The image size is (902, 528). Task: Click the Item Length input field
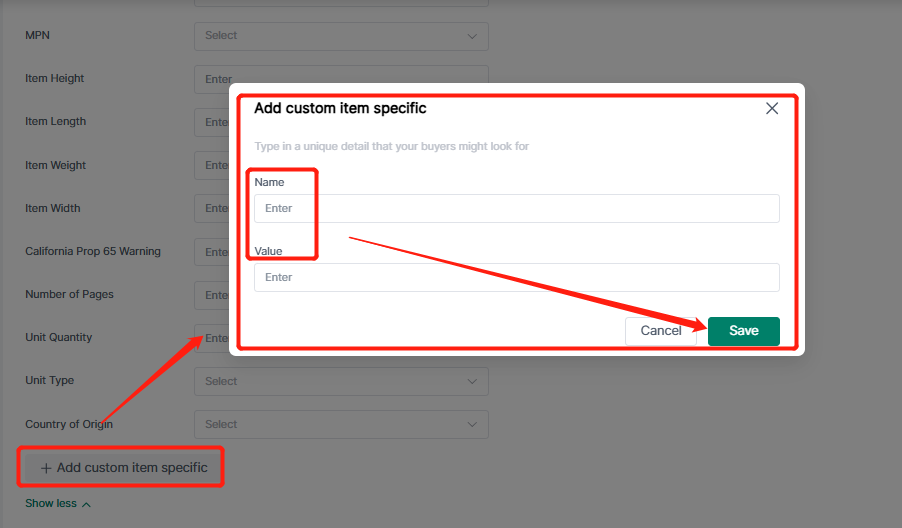pyautogui.click(x=212, y=122)
